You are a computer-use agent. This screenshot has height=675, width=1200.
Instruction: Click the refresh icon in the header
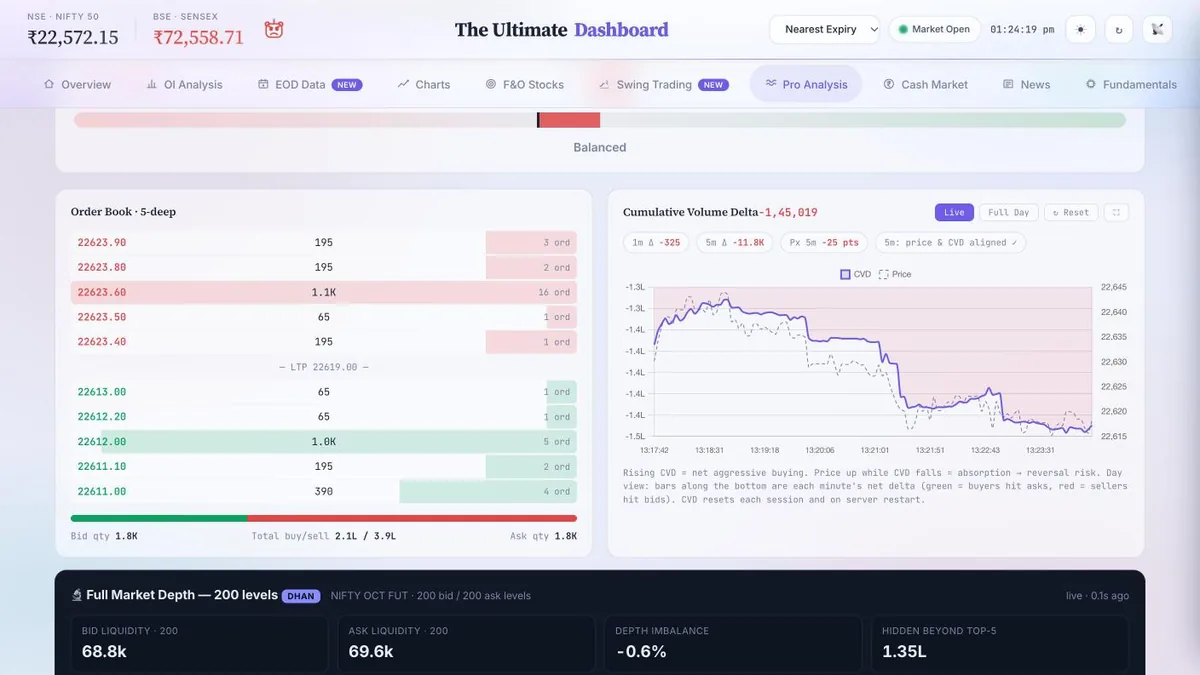(x=1118, y=30)
